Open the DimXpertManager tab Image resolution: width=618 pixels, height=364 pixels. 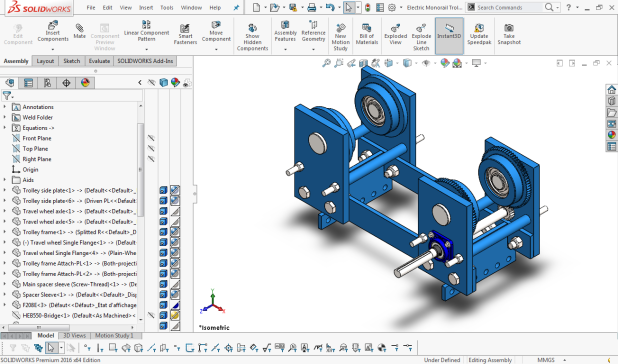point(66,83)
